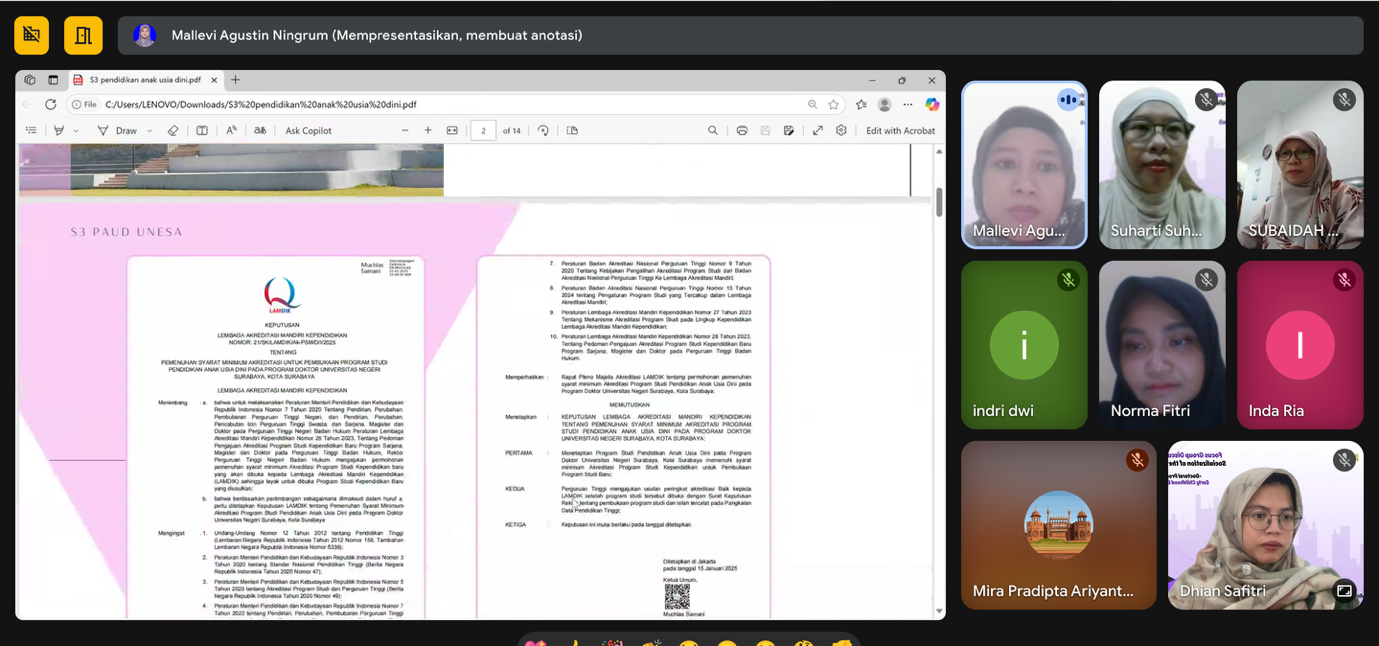Screen dimensions: 1379x646
Task: Click the Save as icon
Action: pyautogui.click(x=789, y=131)
